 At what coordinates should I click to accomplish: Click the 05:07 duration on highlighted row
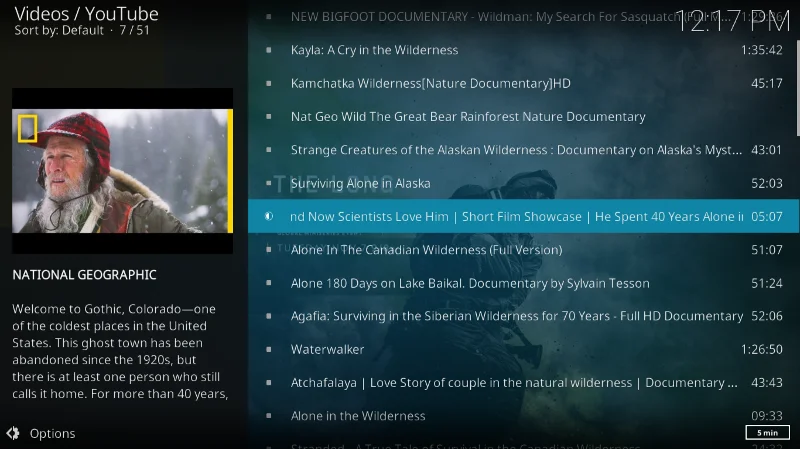766,216
